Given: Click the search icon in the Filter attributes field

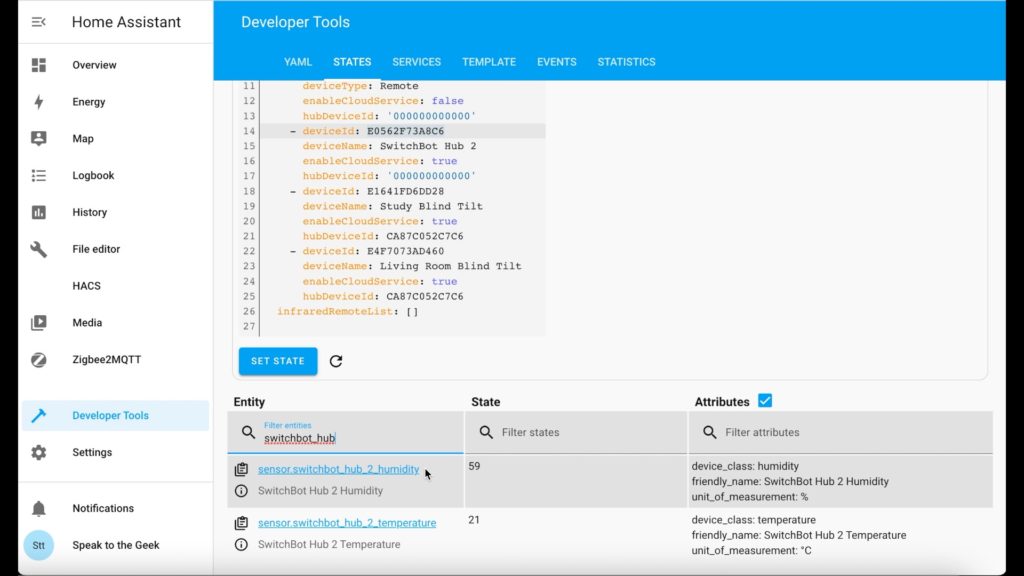Looking at the screenshot, I should click(710, 432).
